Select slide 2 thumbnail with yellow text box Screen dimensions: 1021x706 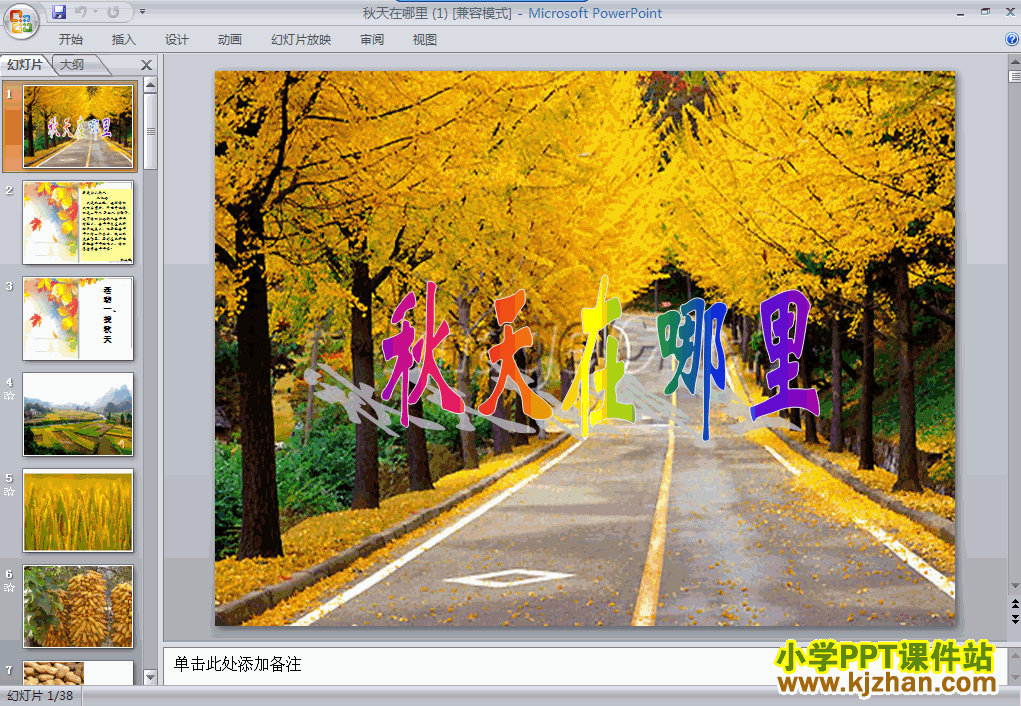tap(78, 223)
